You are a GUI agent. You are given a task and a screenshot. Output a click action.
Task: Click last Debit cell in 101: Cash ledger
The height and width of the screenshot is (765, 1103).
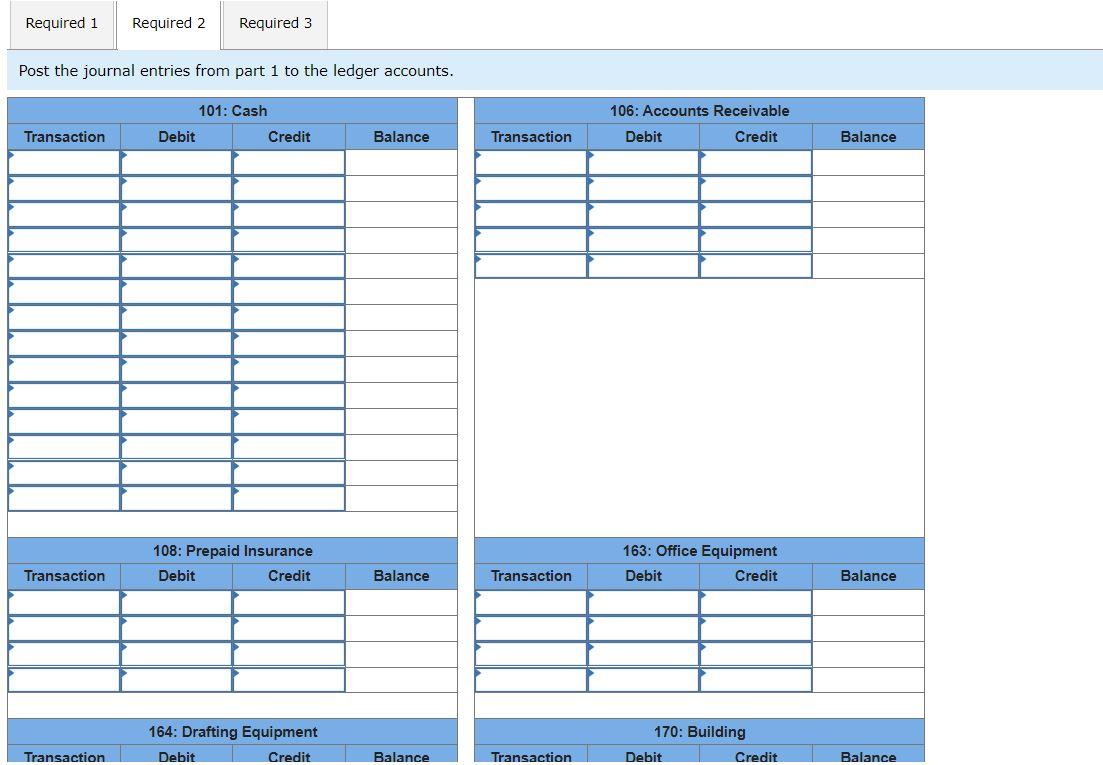point(177,498)
